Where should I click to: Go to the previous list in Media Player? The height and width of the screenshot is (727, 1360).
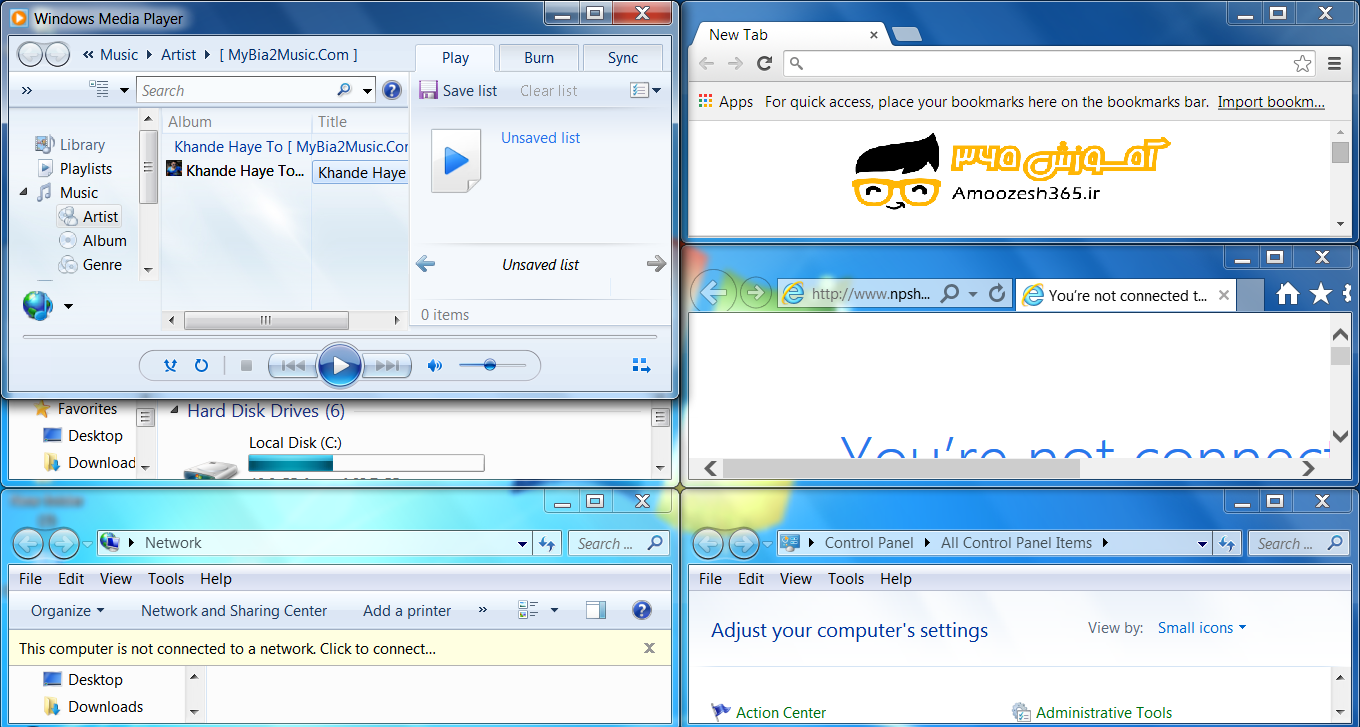click(x=425, y=264)
